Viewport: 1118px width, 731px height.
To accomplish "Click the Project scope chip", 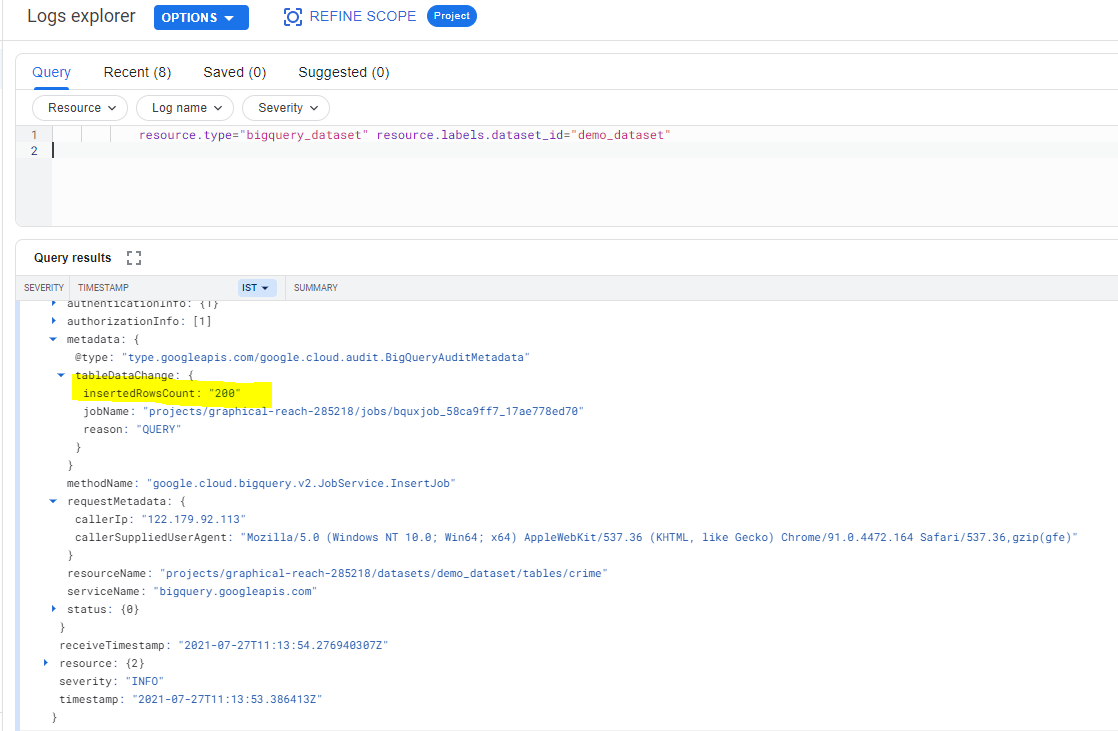I will [x=451, y=16].
